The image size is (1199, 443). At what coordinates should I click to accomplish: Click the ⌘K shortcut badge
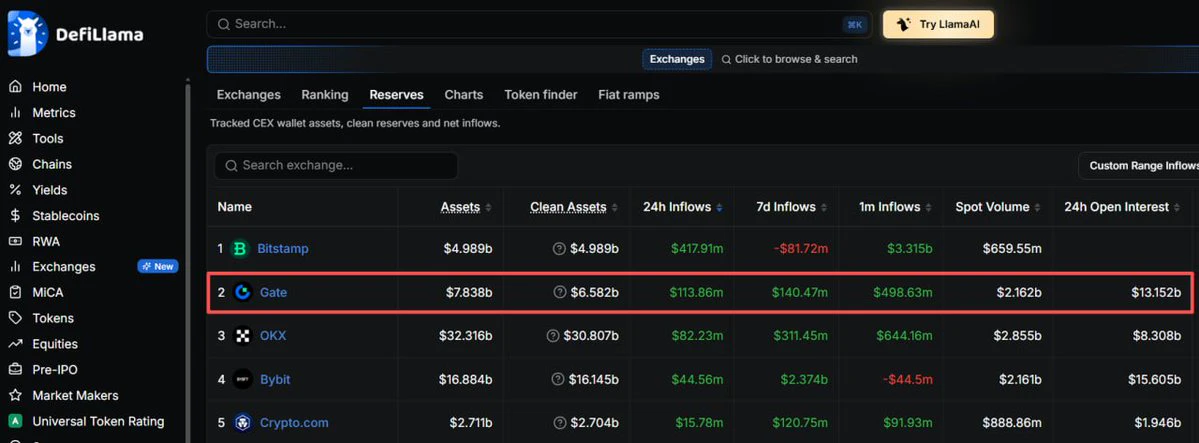(855, 24)
